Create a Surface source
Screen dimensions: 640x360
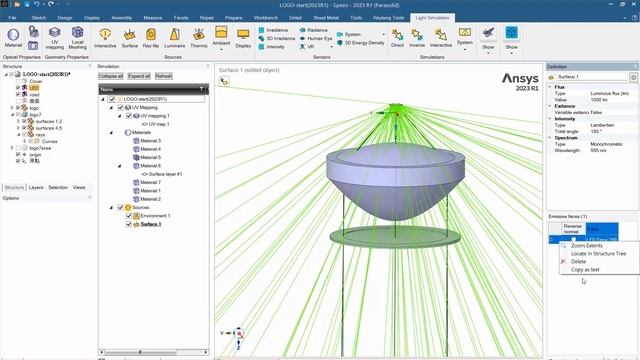coord(130,38)
